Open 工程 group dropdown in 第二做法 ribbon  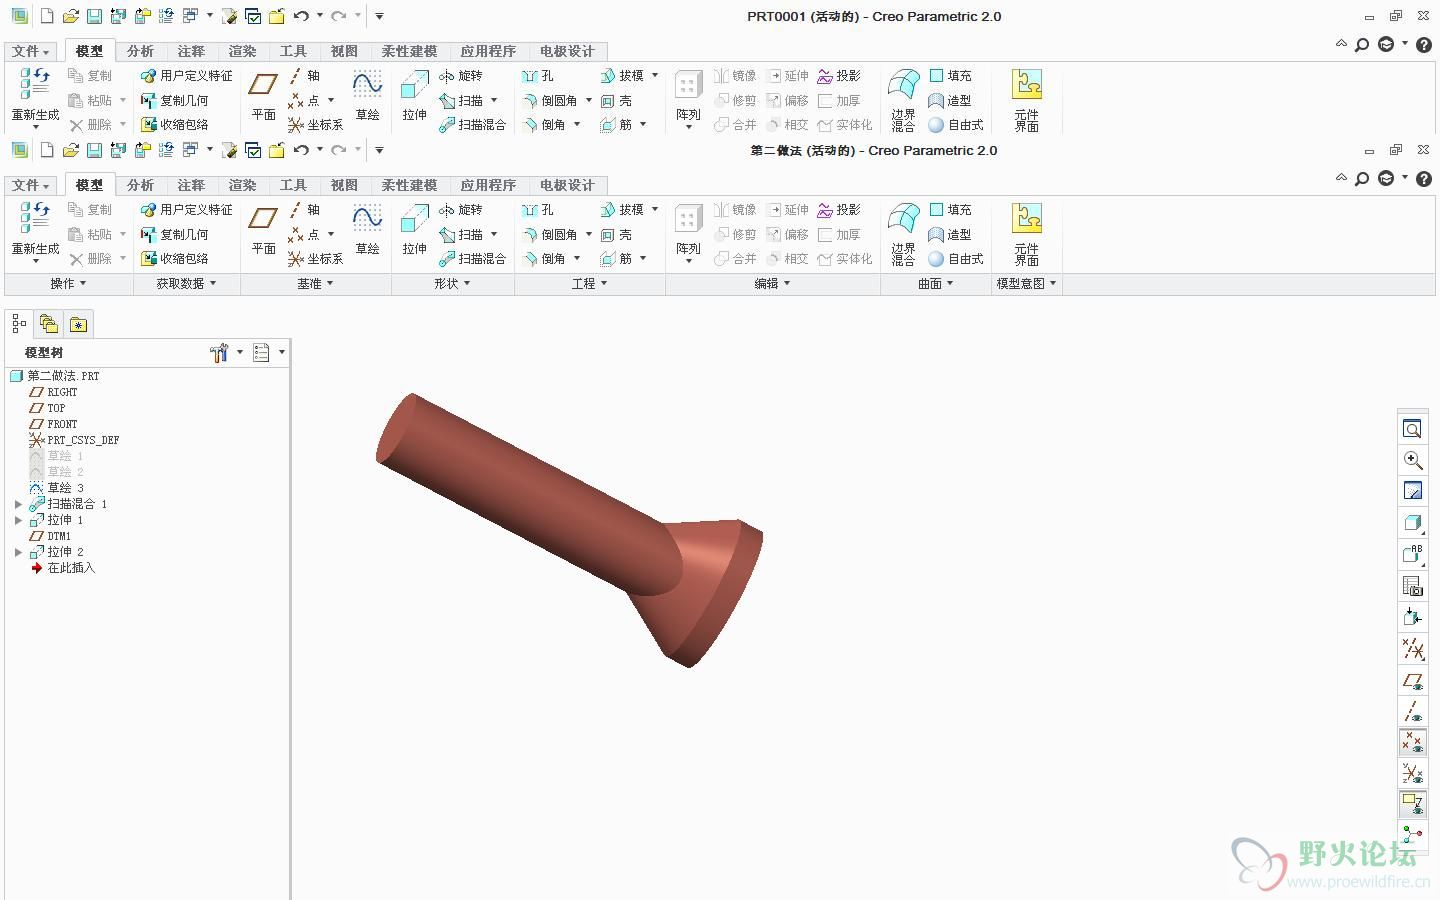point(590,284)
